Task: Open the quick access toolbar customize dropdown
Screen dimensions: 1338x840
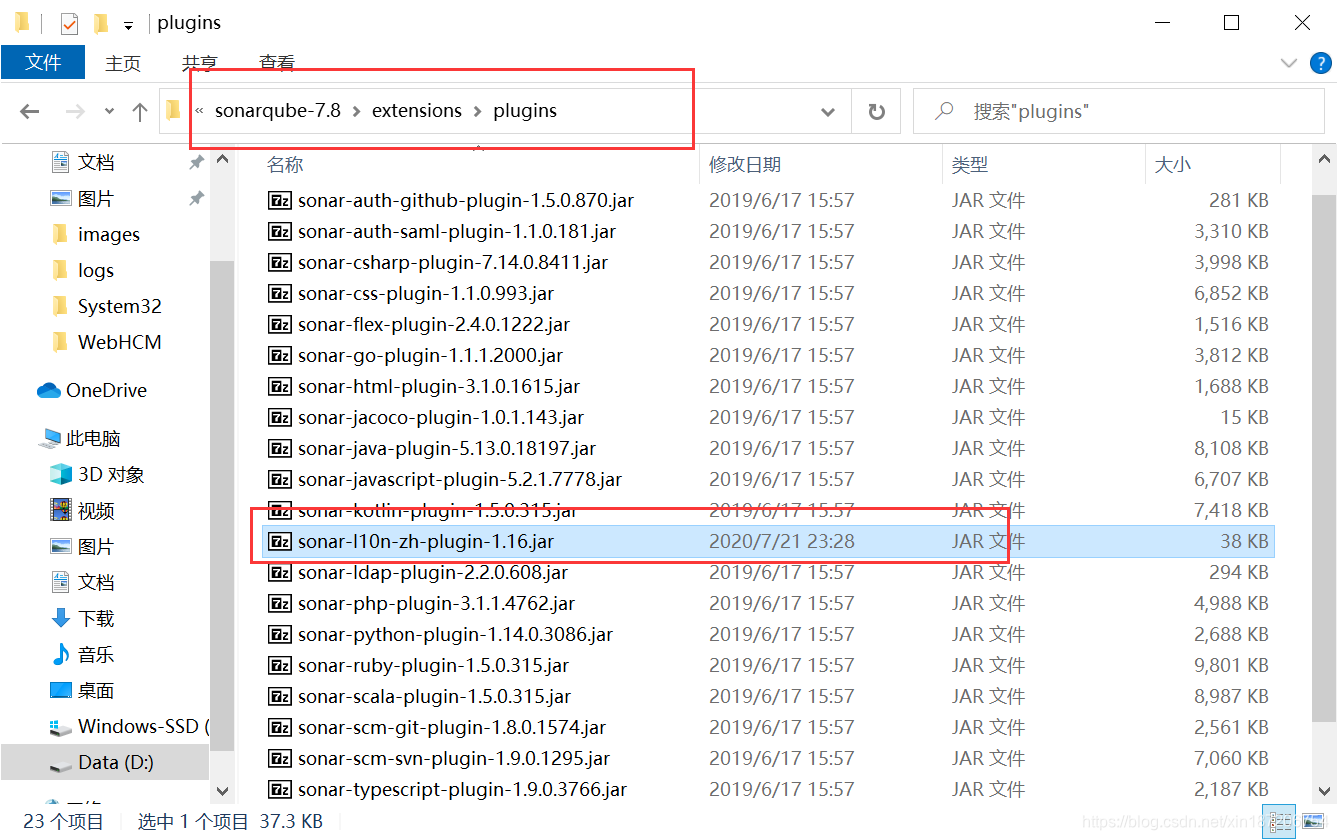Action: point(128,24)
